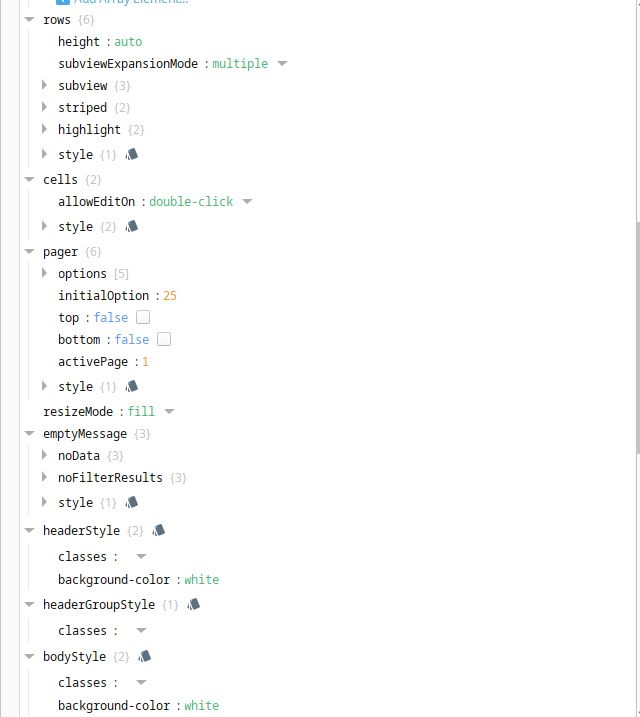The image size is (640, 717).
Task: Enable the pager bottom checkbox
Action: point(164,339)
